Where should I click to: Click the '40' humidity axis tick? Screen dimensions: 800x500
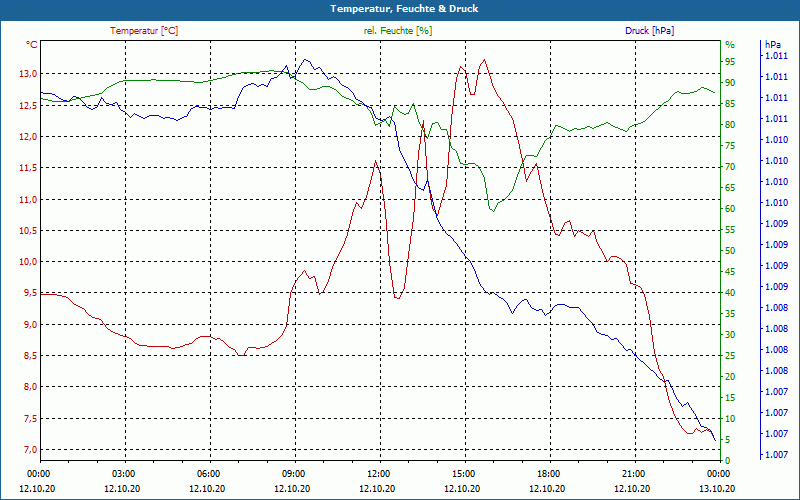coord(730,293)
